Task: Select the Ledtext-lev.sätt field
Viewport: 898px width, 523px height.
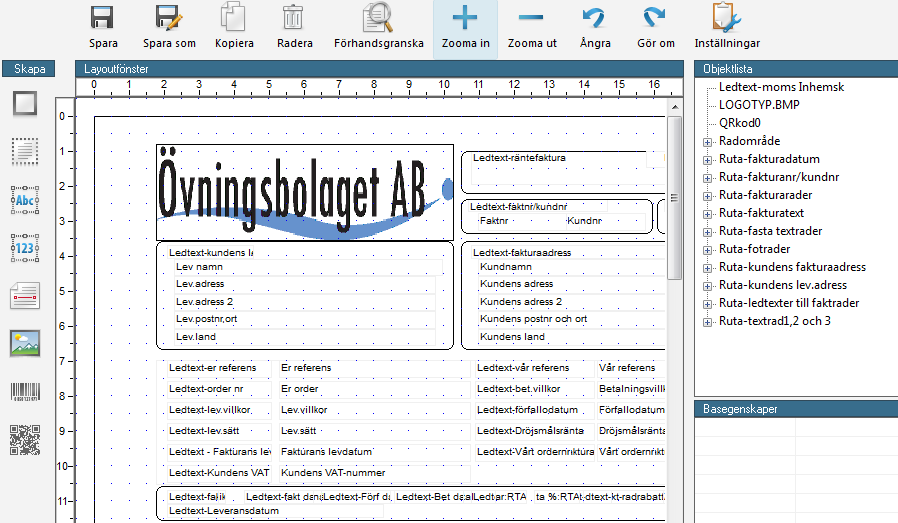Action: point(219,431)
